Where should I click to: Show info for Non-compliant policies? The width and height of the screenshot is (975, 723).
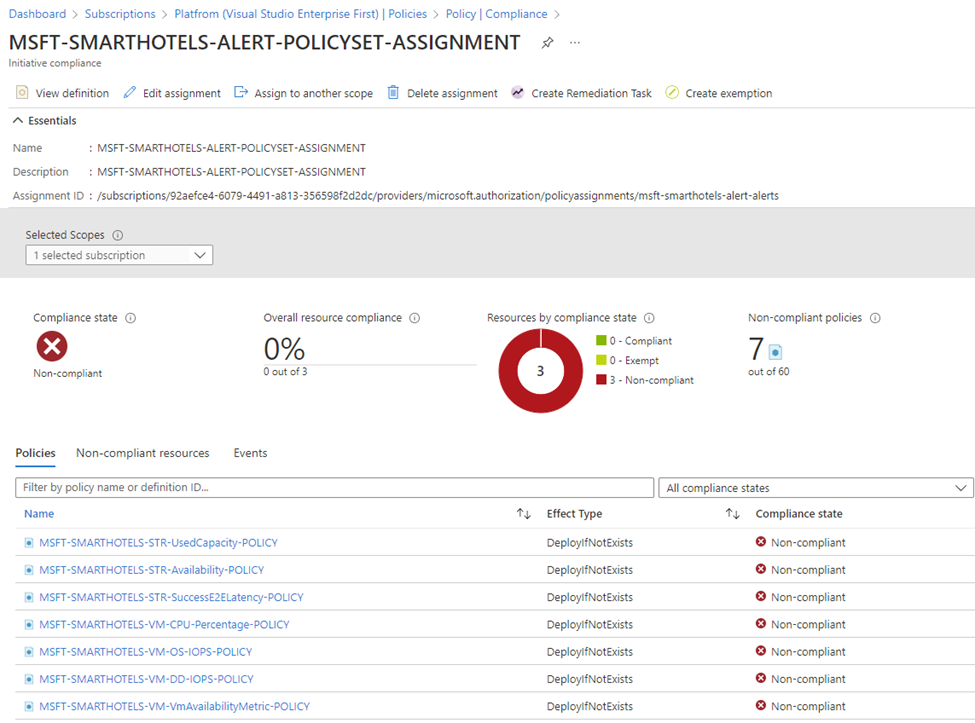point(875,318)
